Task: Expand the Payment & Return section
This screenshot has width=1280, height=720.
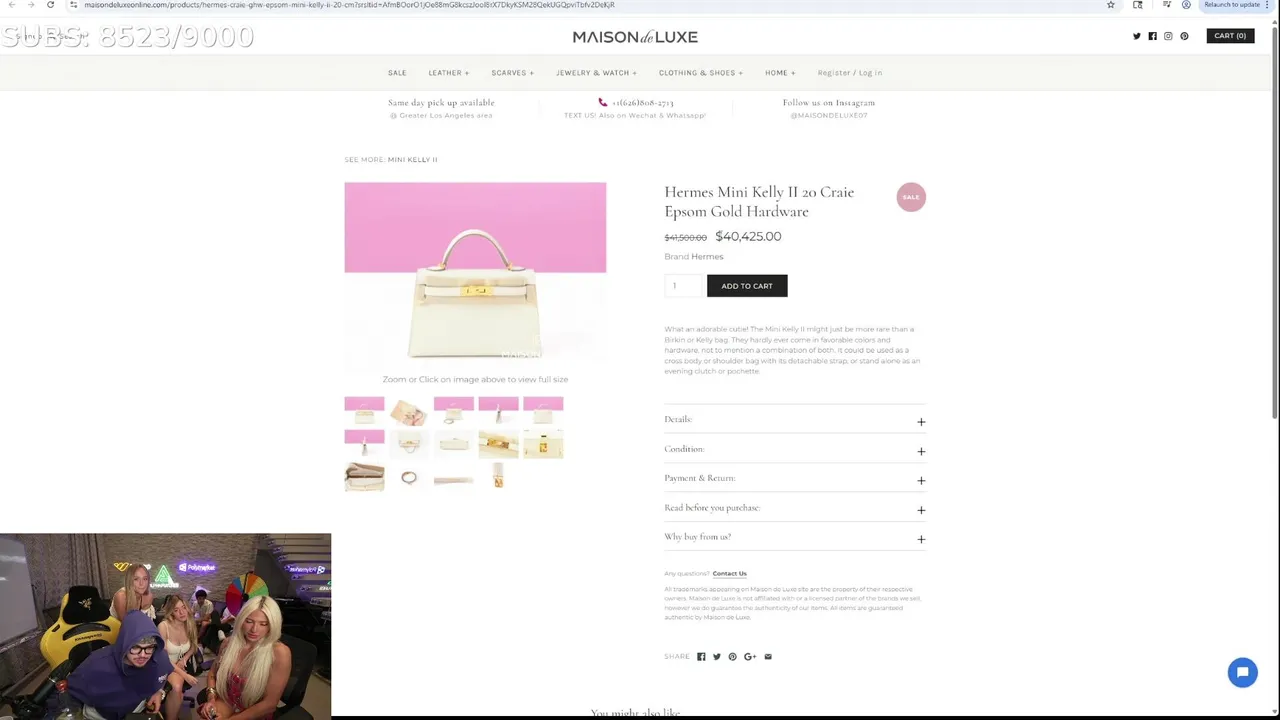Action: (x=795, y=478)
